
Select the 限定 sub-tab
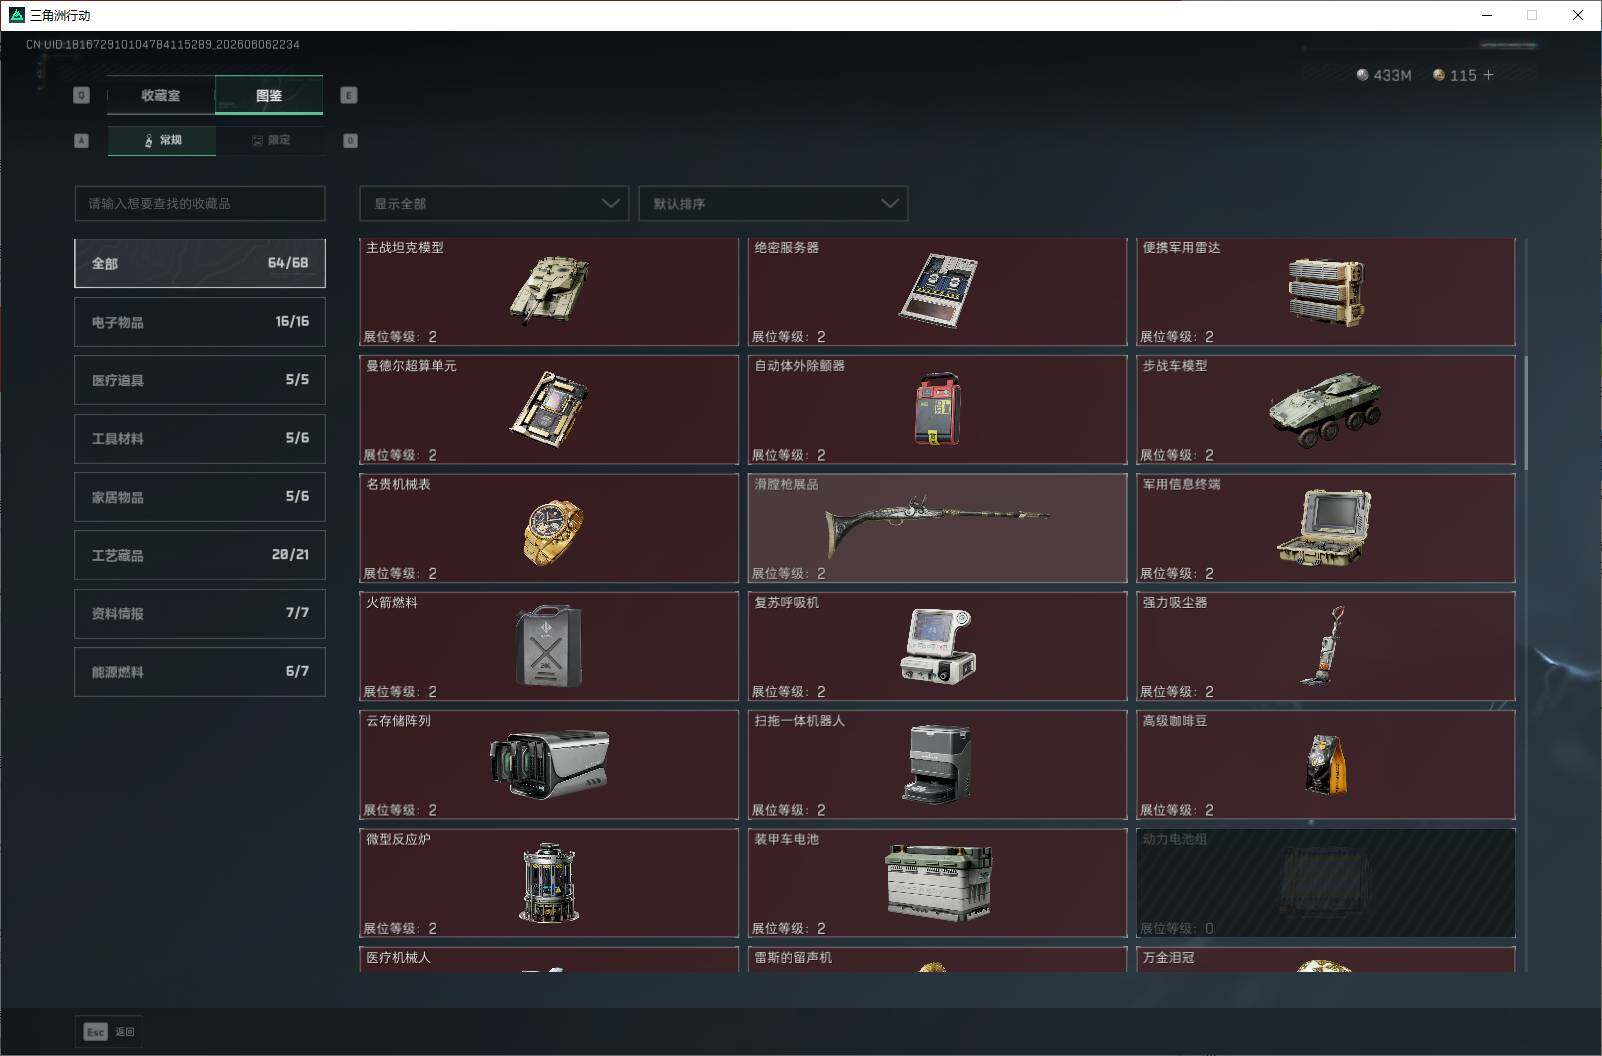270,140
